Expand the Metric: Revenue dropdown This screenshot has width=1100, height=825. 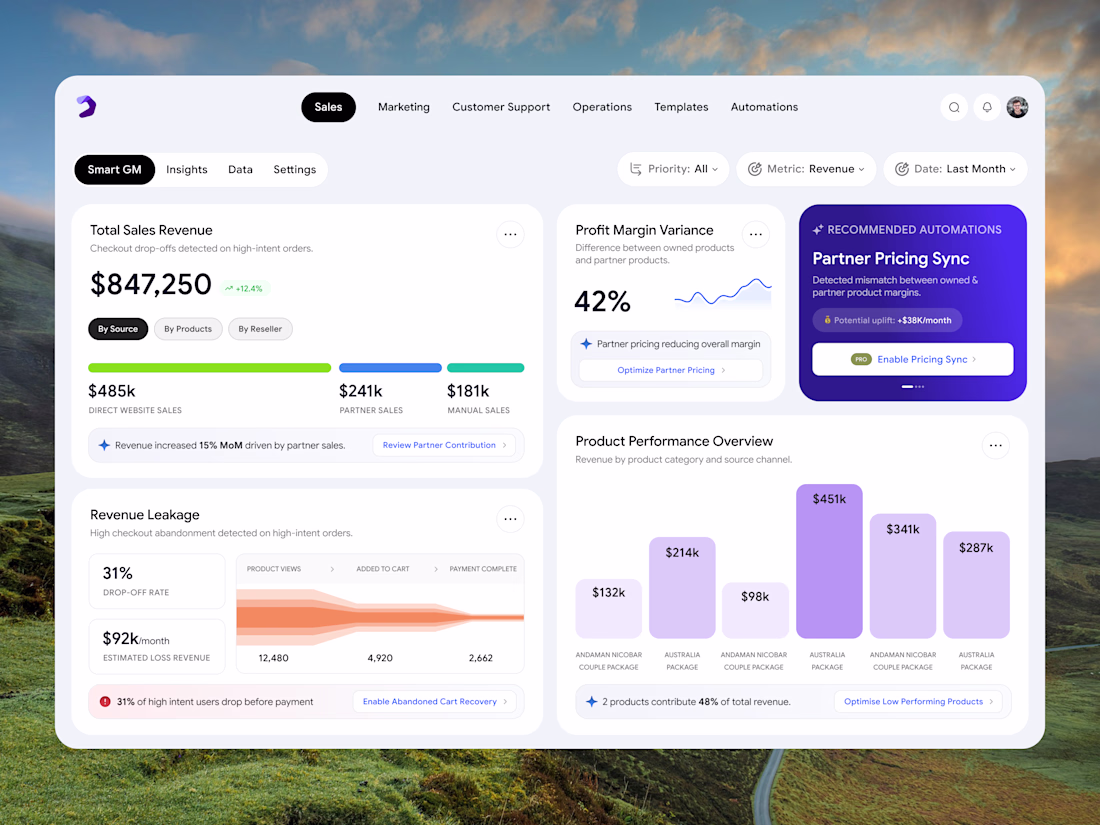[806, 169]
